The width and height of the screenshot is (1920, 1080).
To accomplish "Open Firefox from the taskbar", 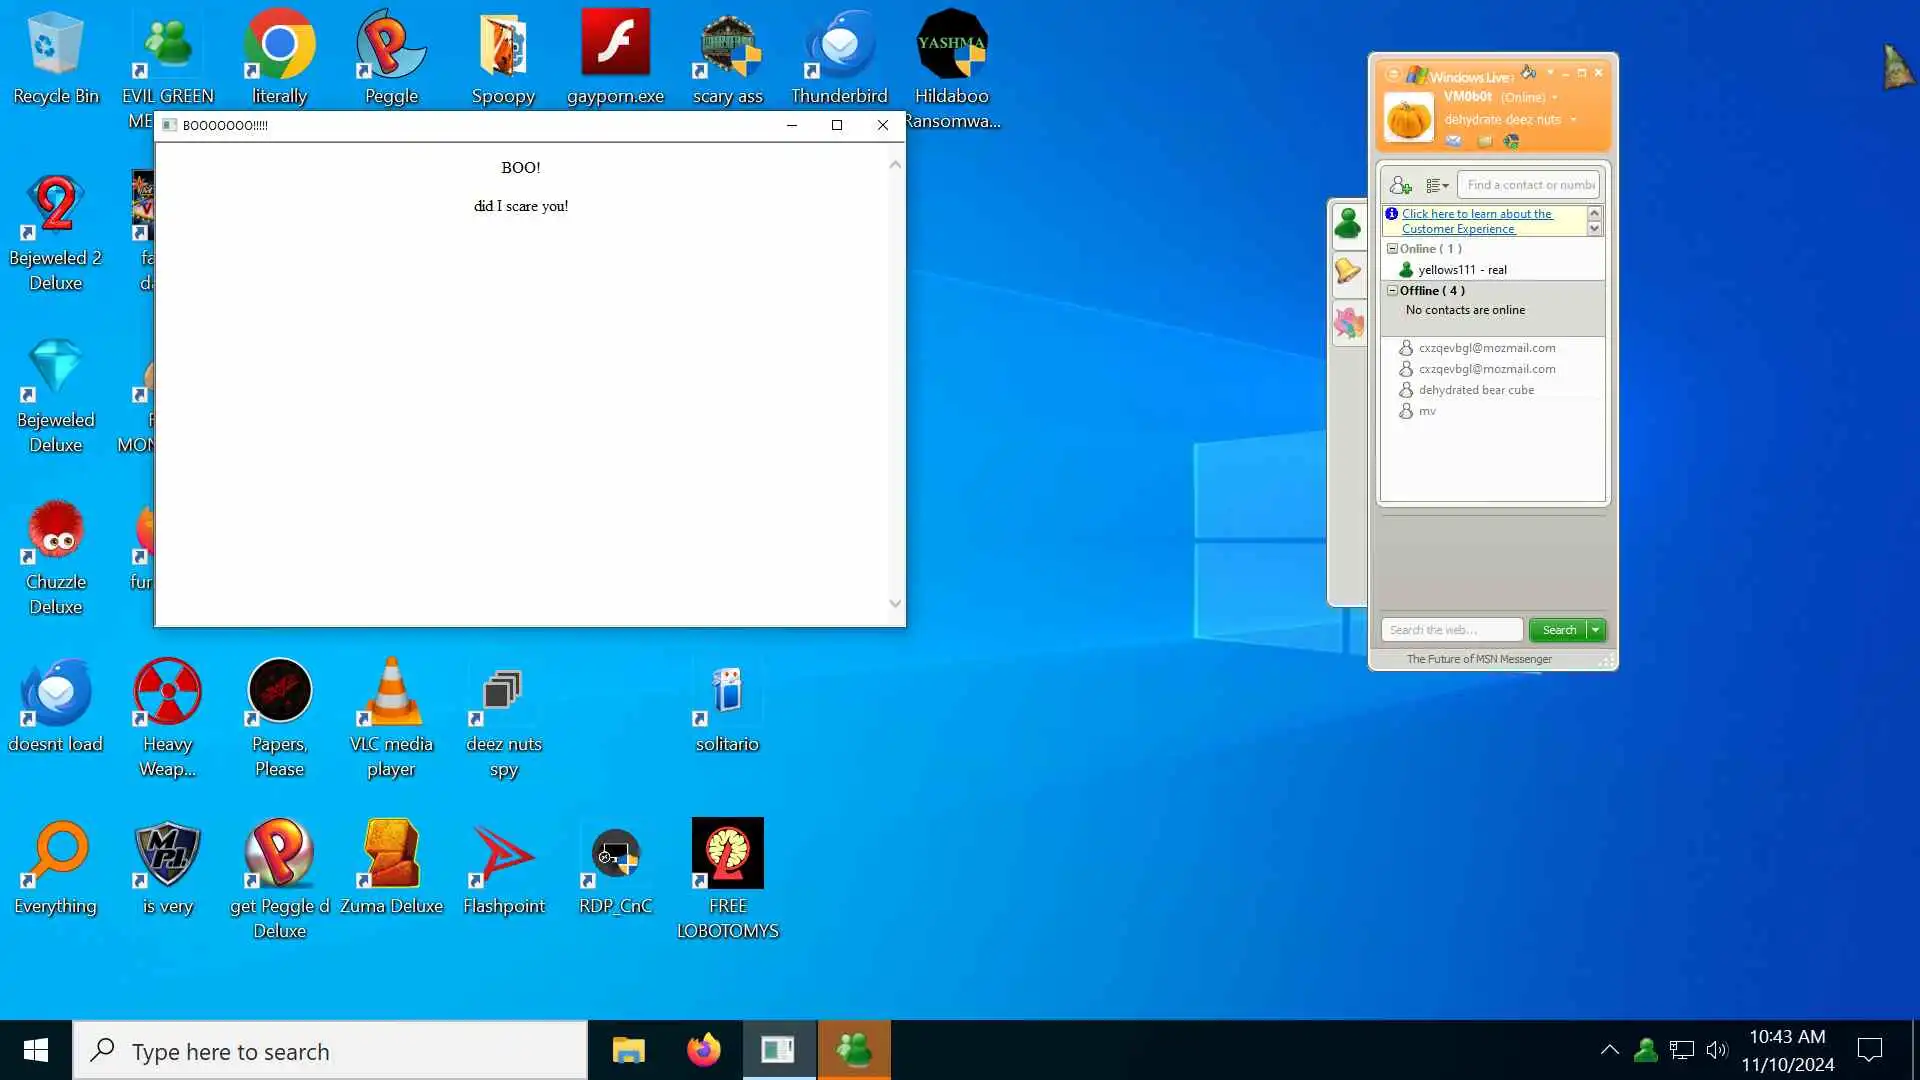I will pyautogui.click(x=703, y=1050).
